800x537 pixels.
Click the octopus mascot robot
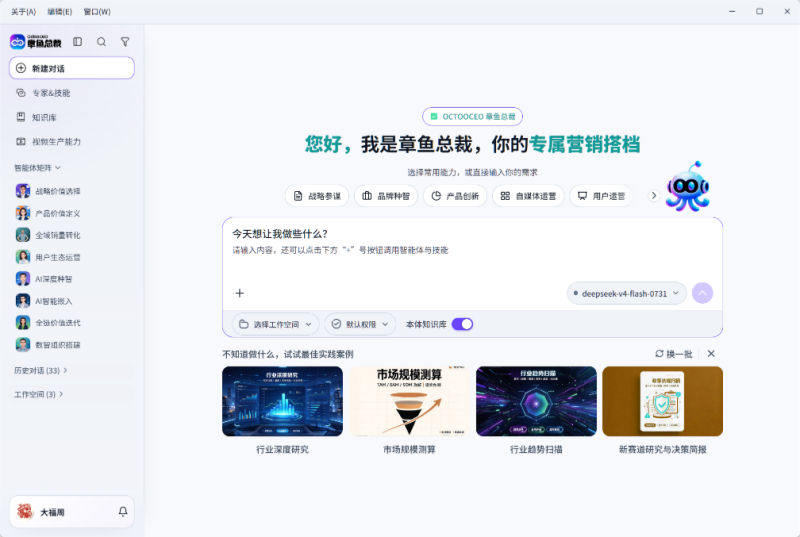pyautogui.click(x=688, y=187)
